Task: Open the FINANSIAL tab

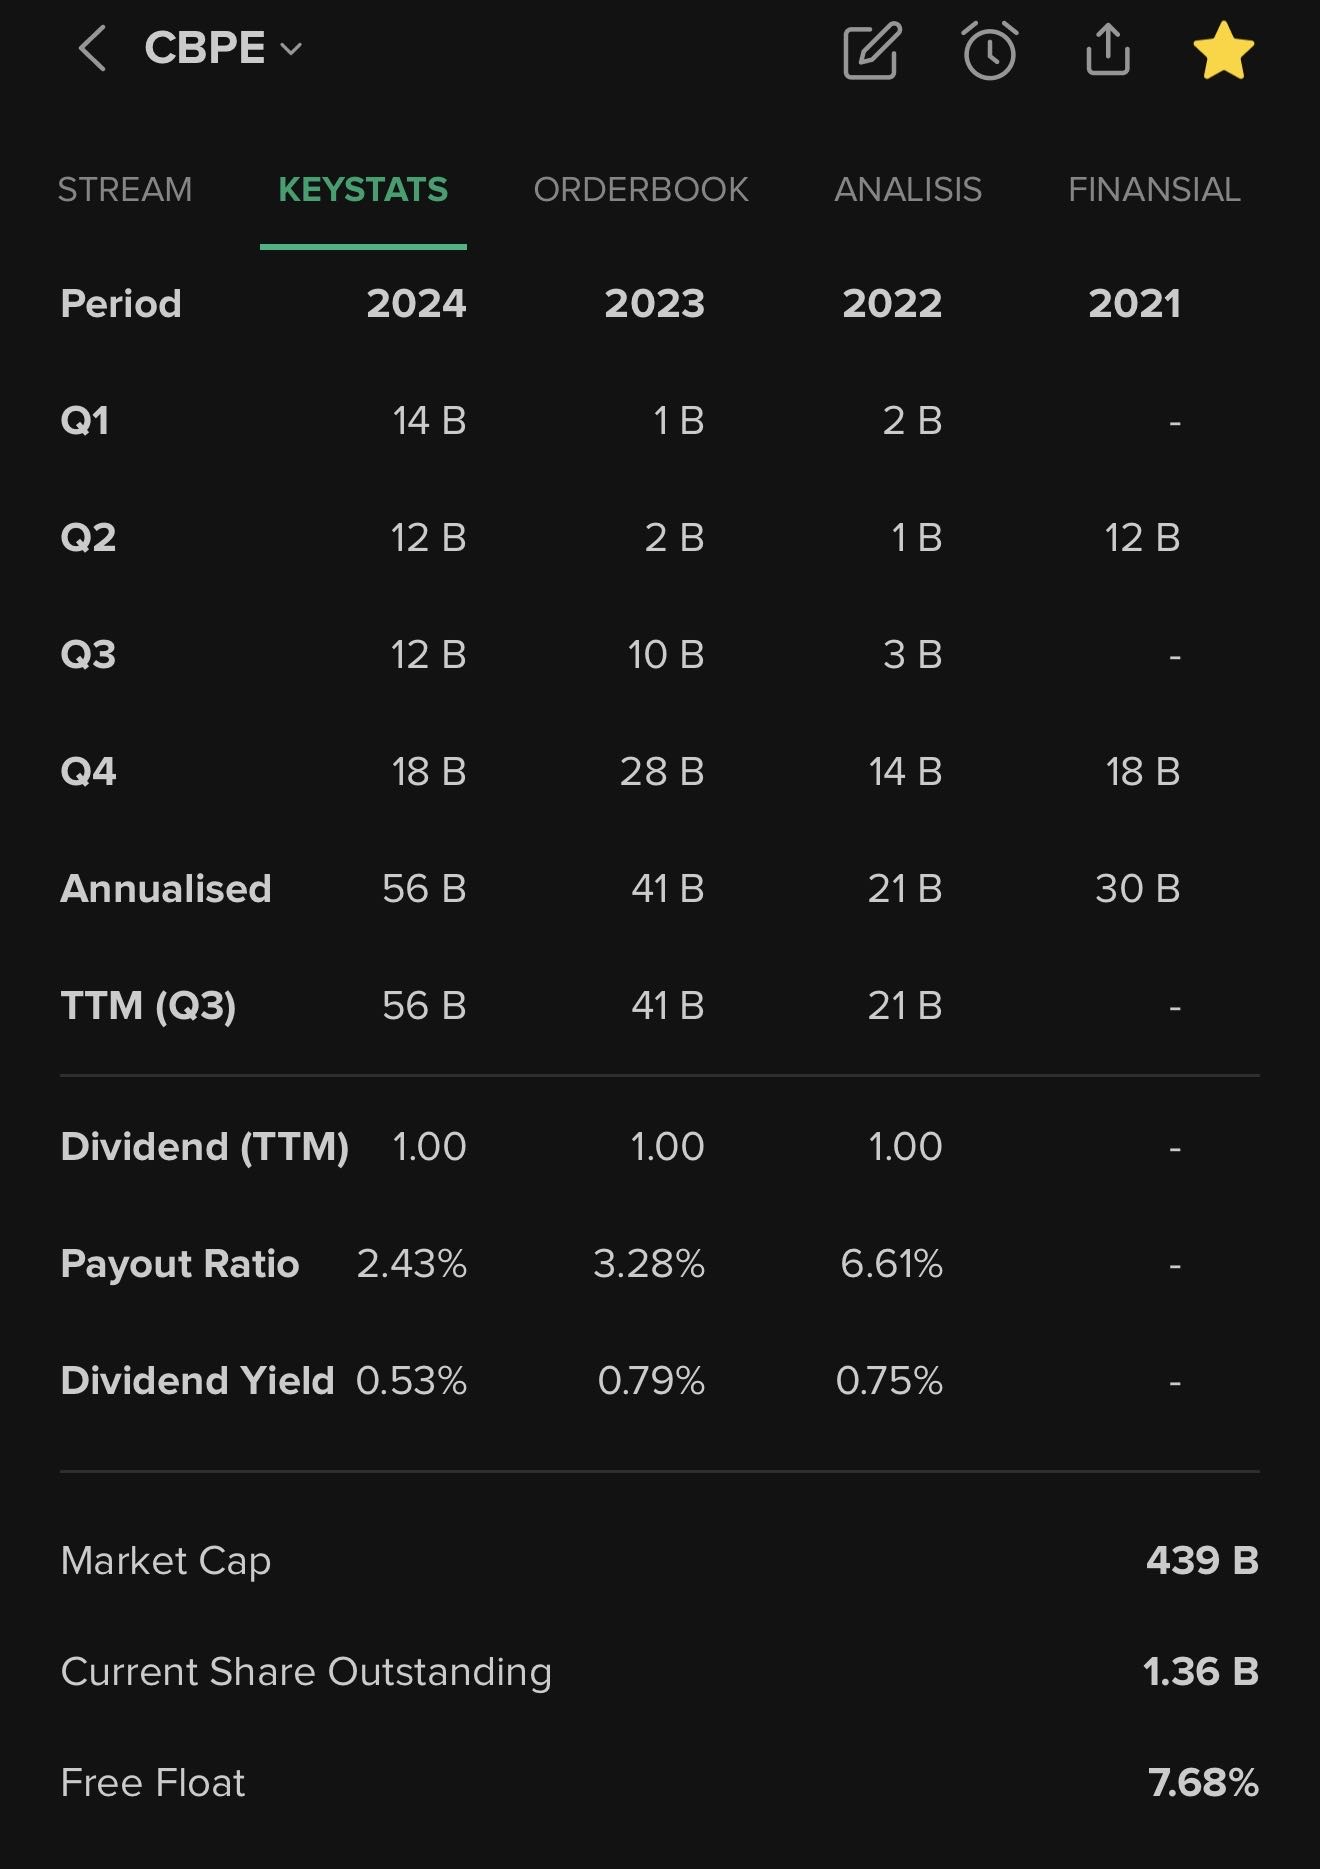Action: (1154, 189)
